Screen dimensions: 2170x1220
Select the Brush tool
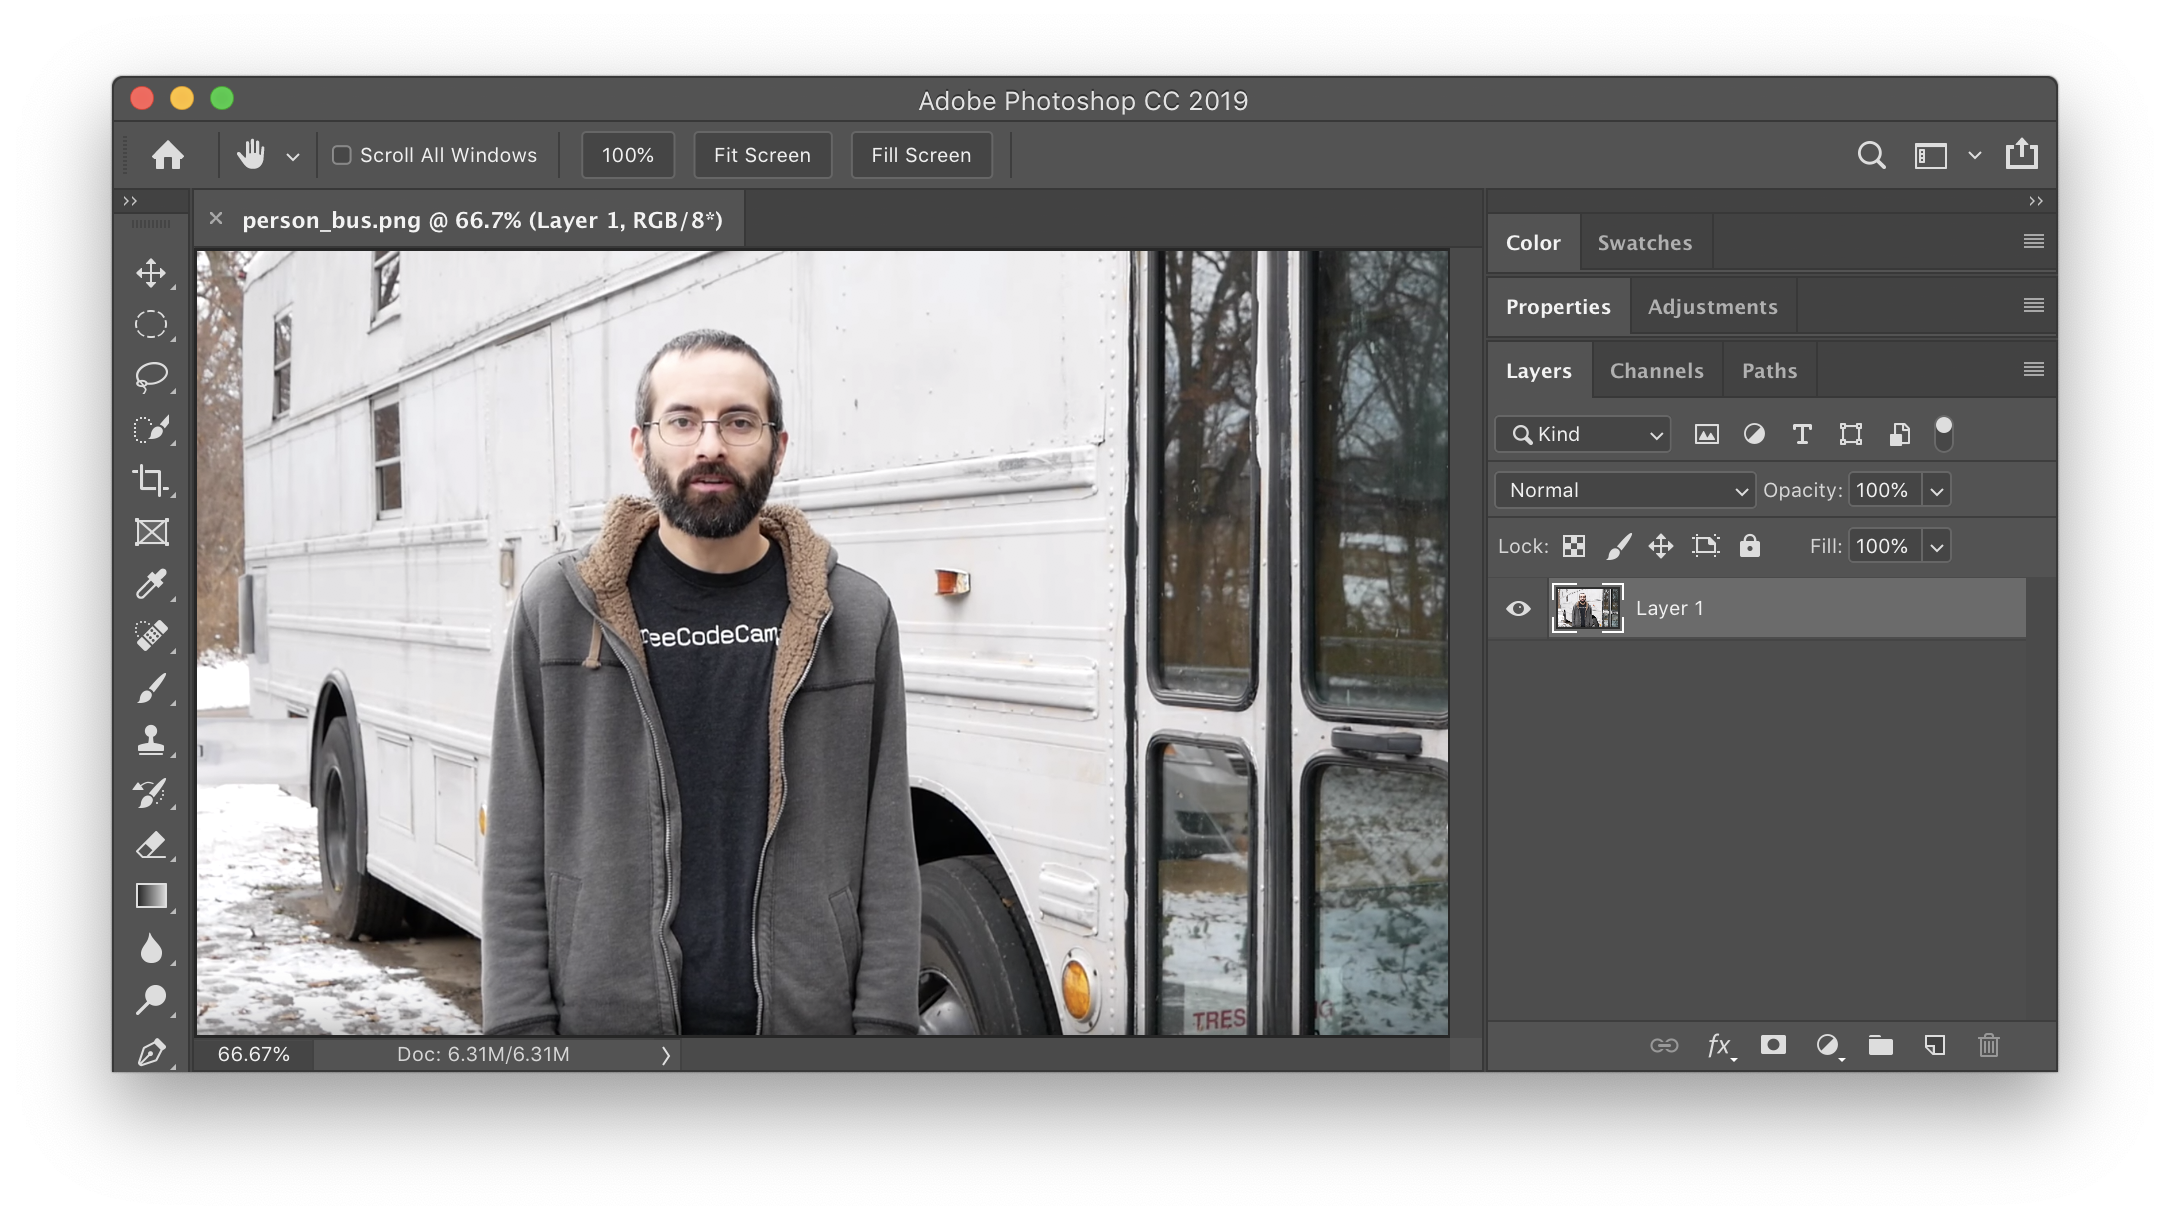tap(152, 688)
